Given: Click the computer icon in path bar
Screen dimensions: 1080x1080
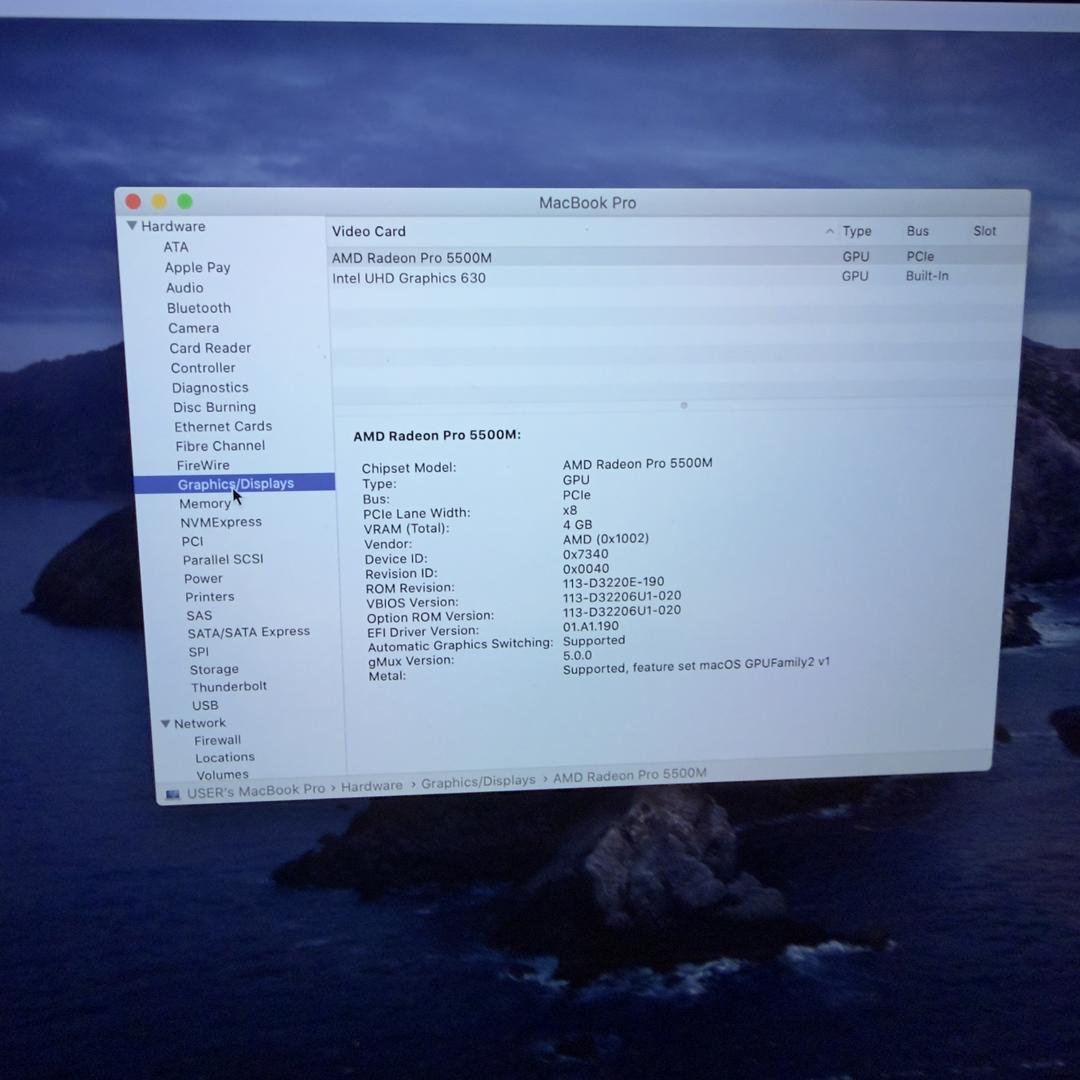Looking at the screenshot, I should tap(173, 794).
